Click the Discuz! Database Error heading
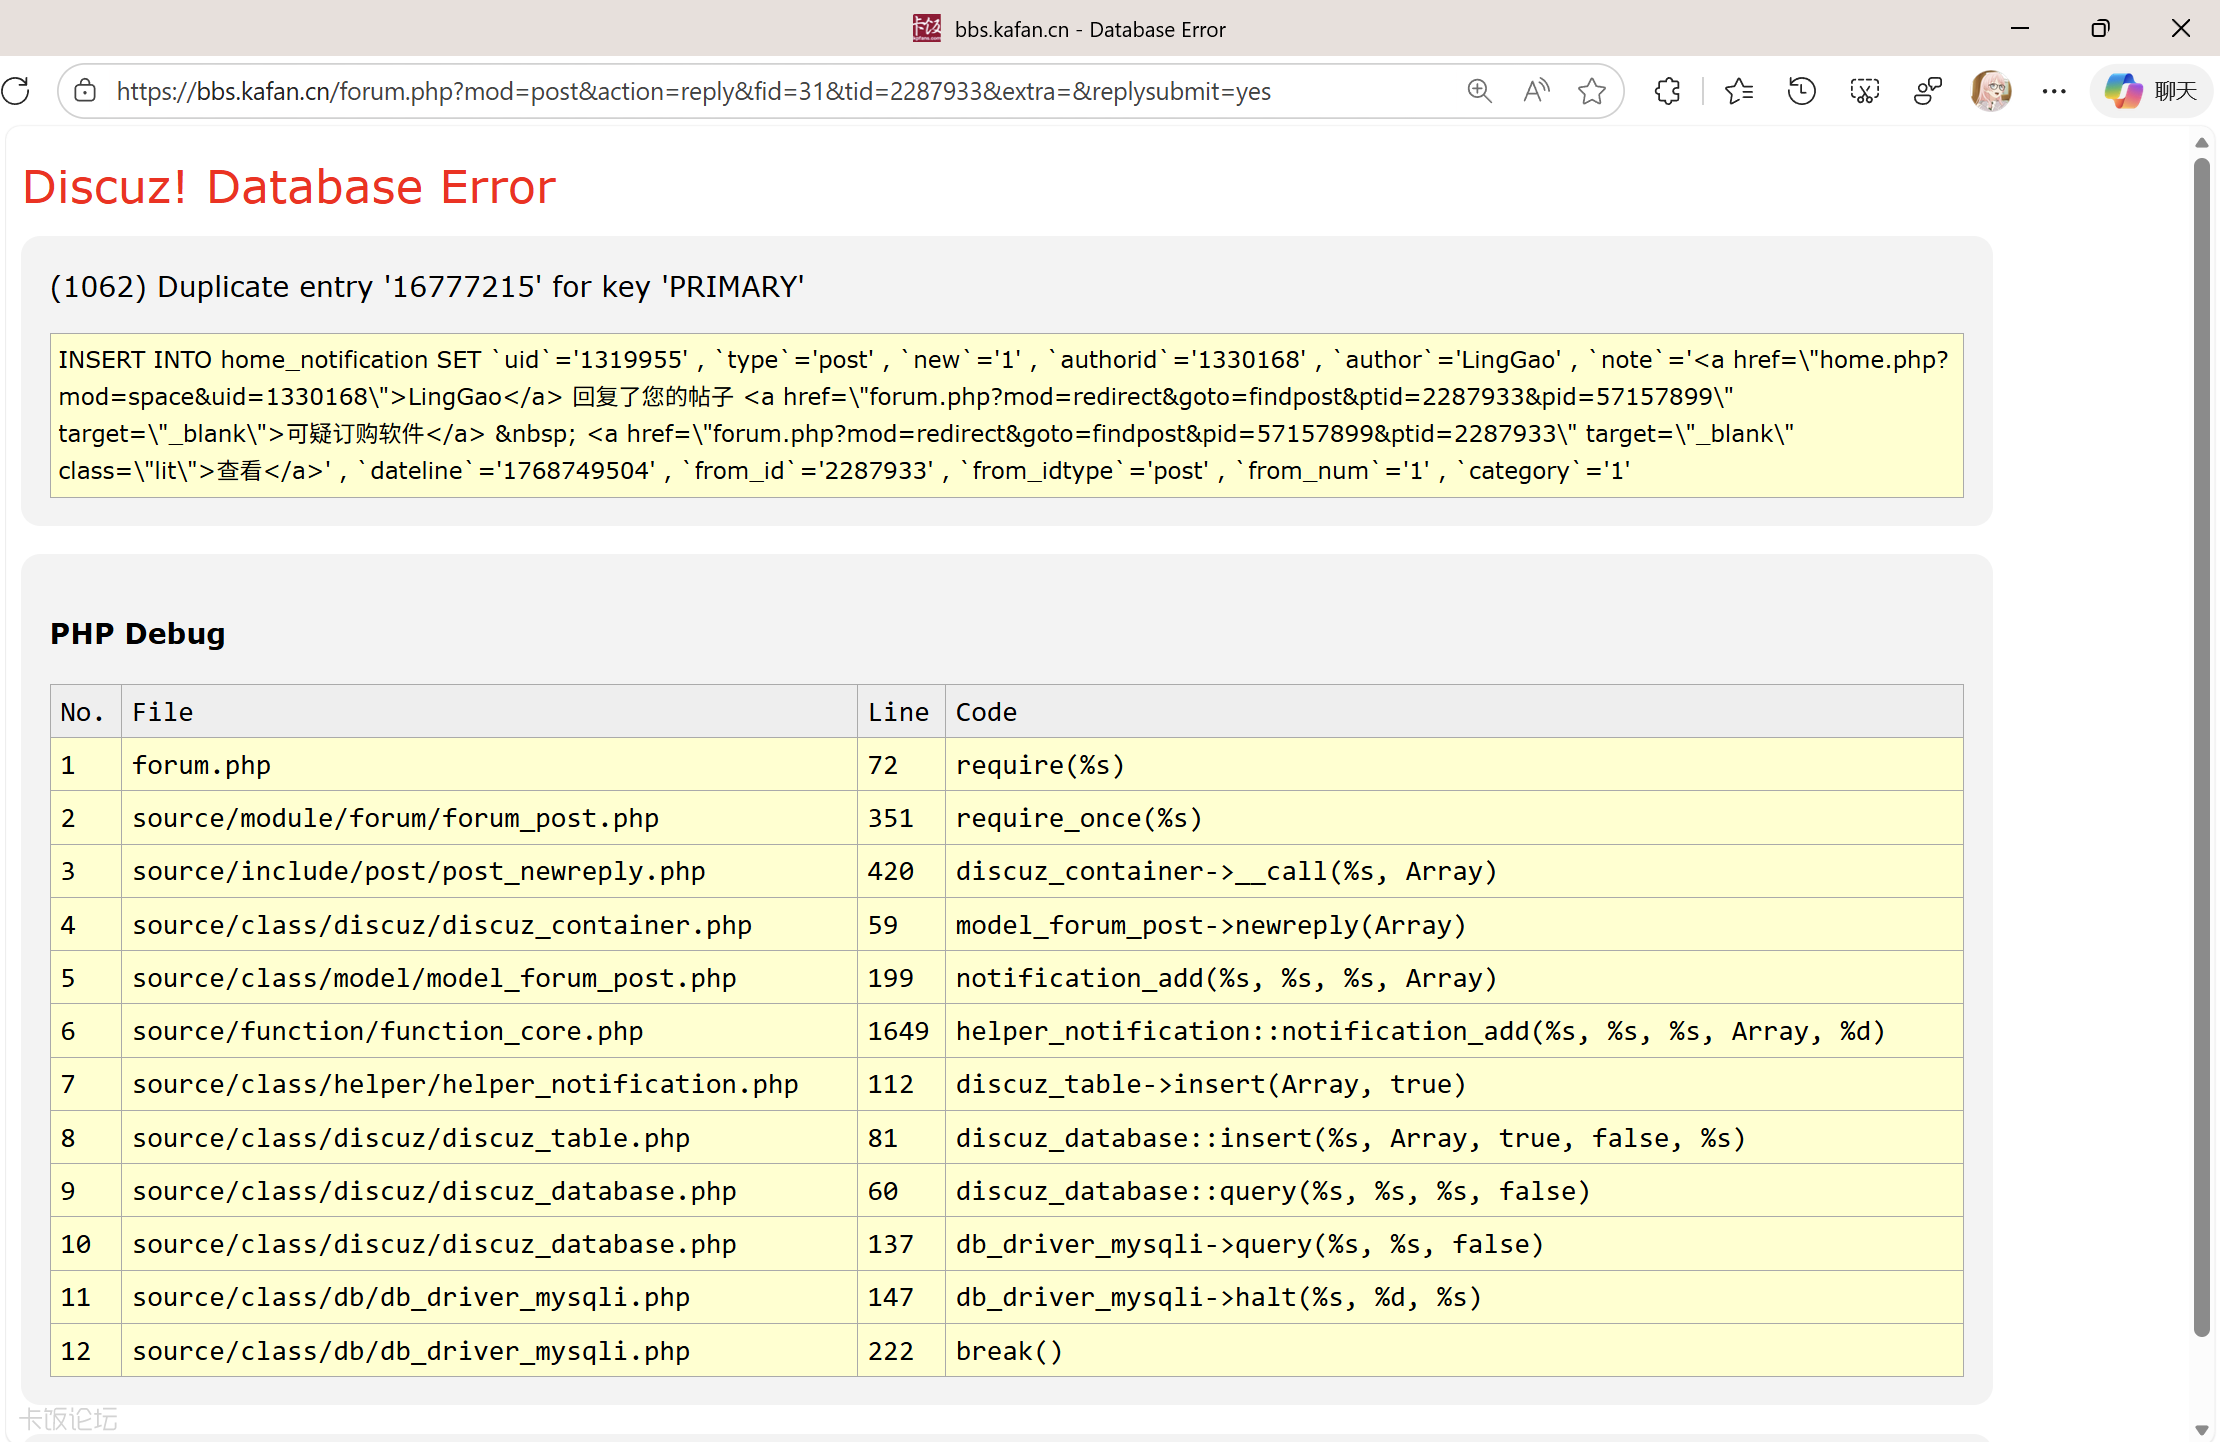2220x1442 pixels. tap(289, 187)
